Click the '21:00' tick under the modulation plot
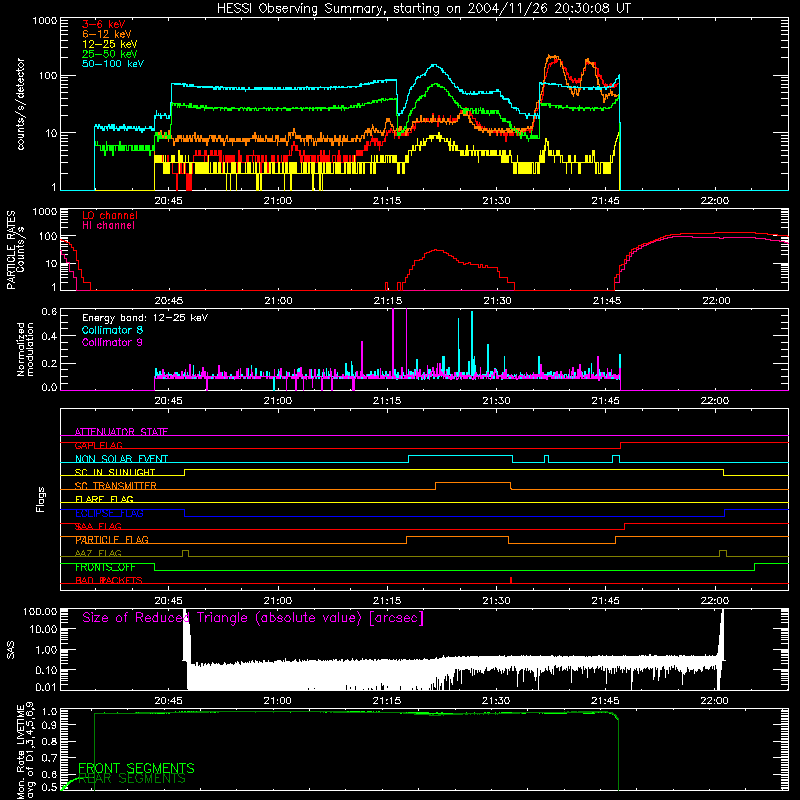The width and height of the screenshot is (800, 800). [278, 401]
